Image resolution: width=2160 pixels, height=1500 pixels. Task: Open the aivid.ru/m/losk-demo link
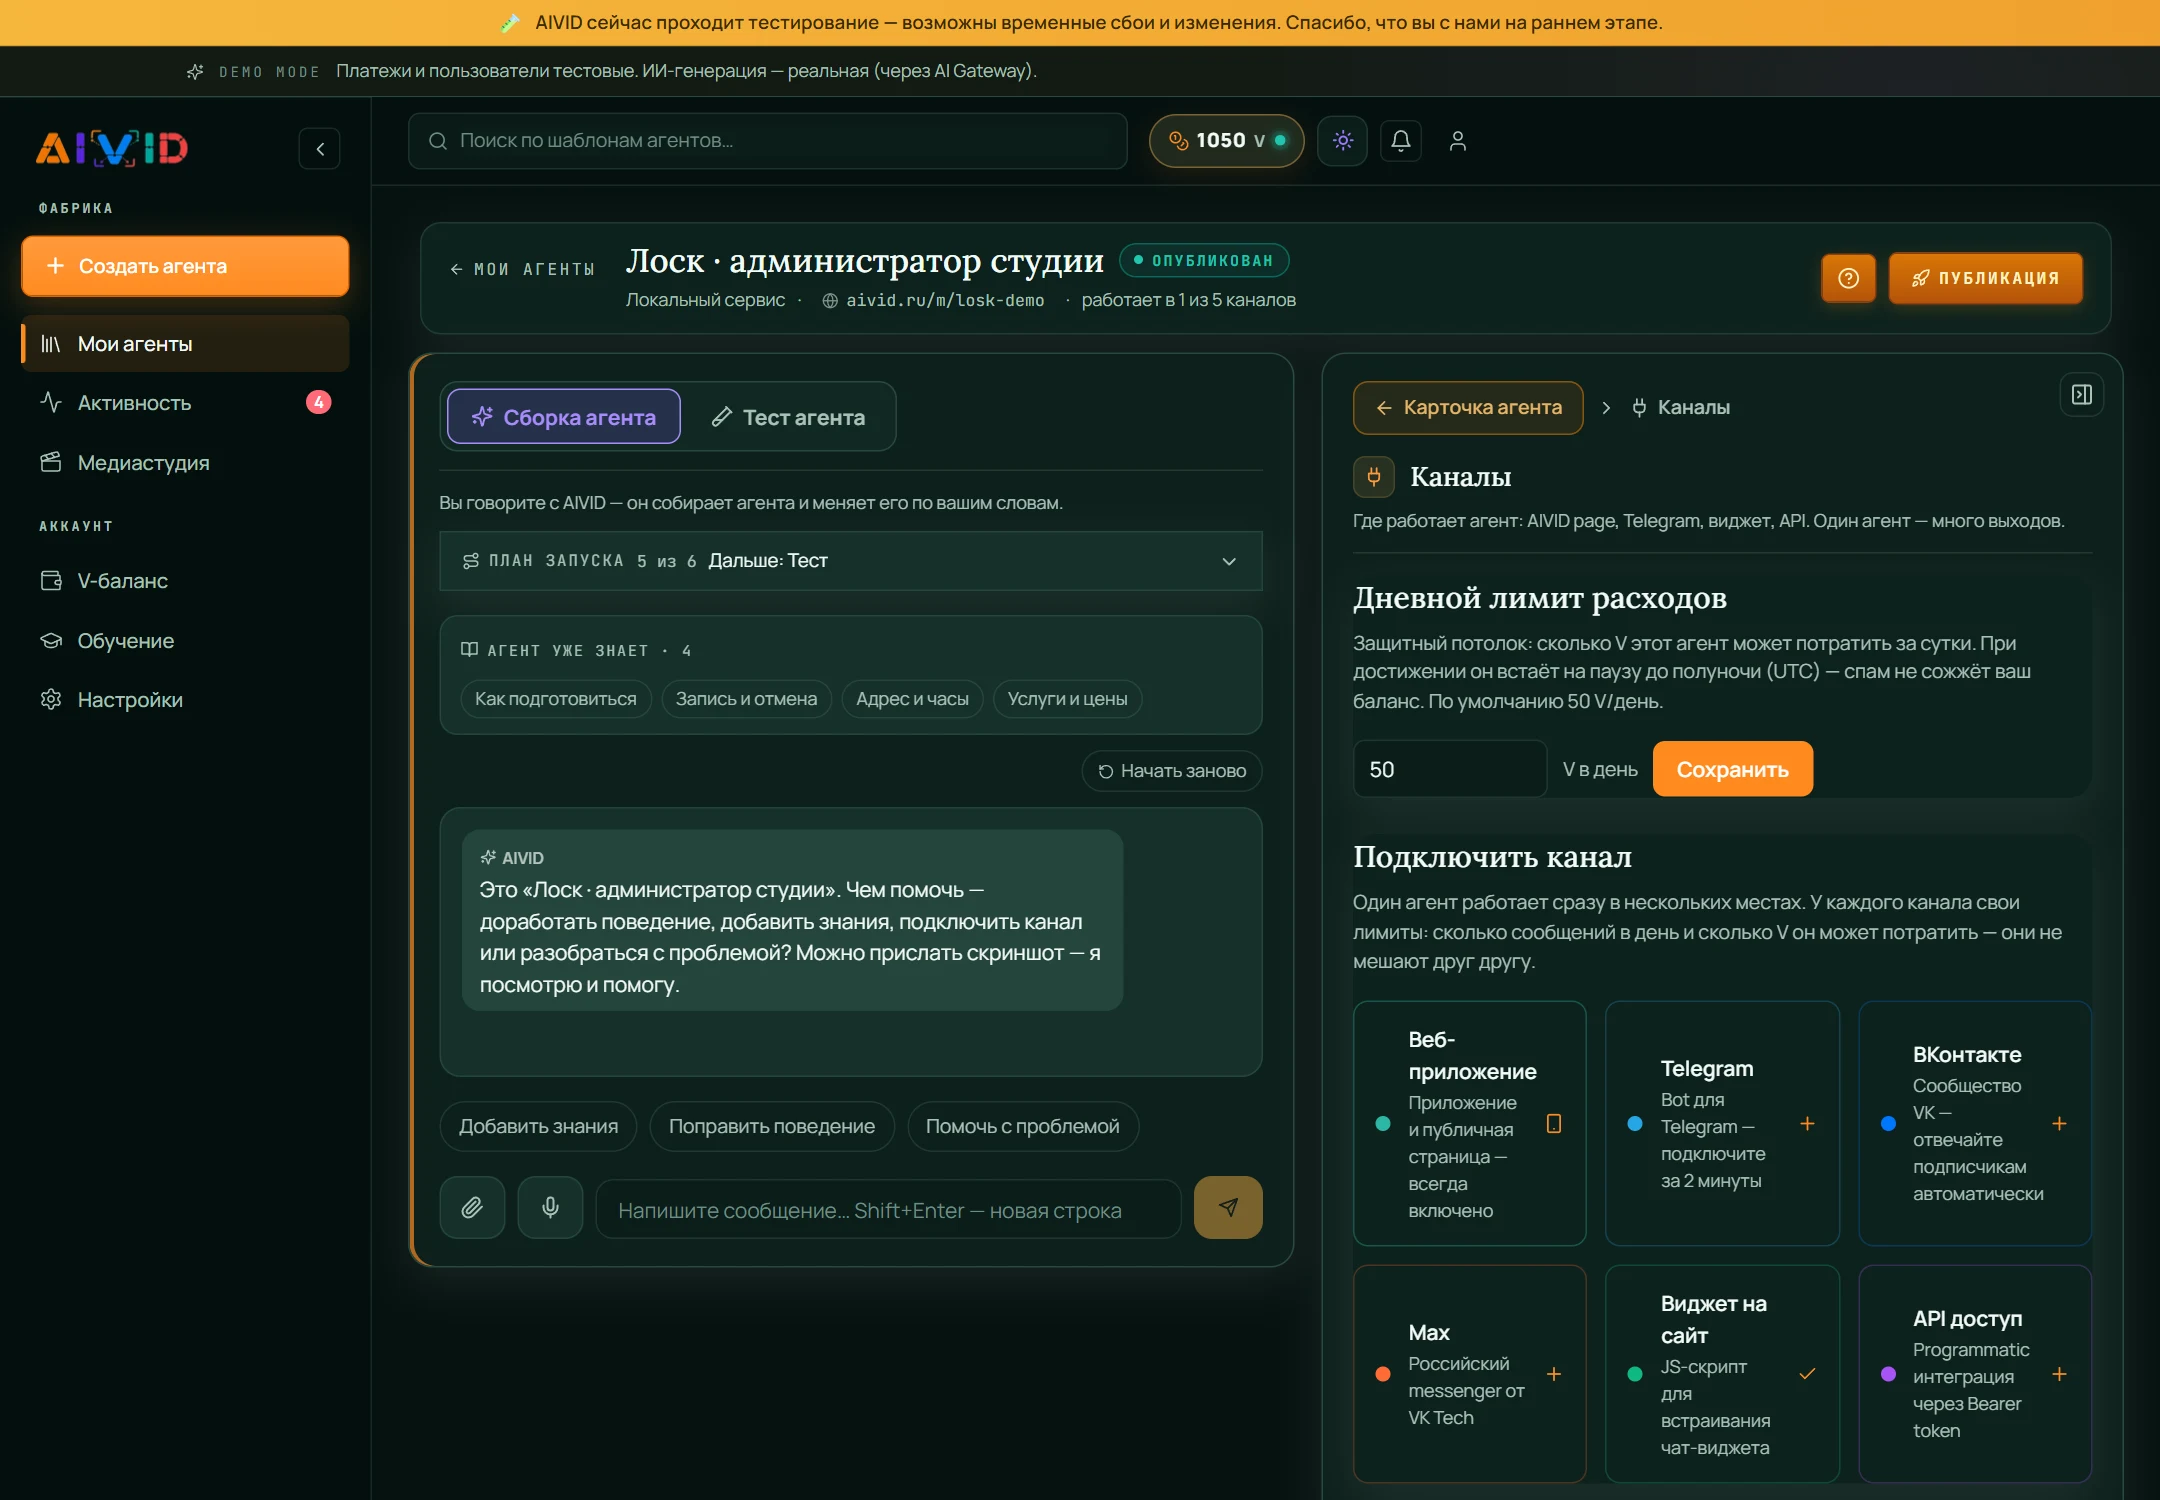(x=944, y=300)
